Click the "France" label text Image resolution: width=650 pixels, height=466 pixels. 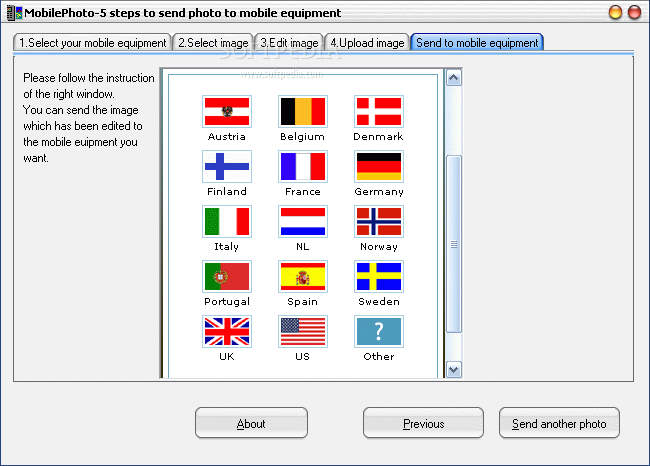(x=303, y=192)
